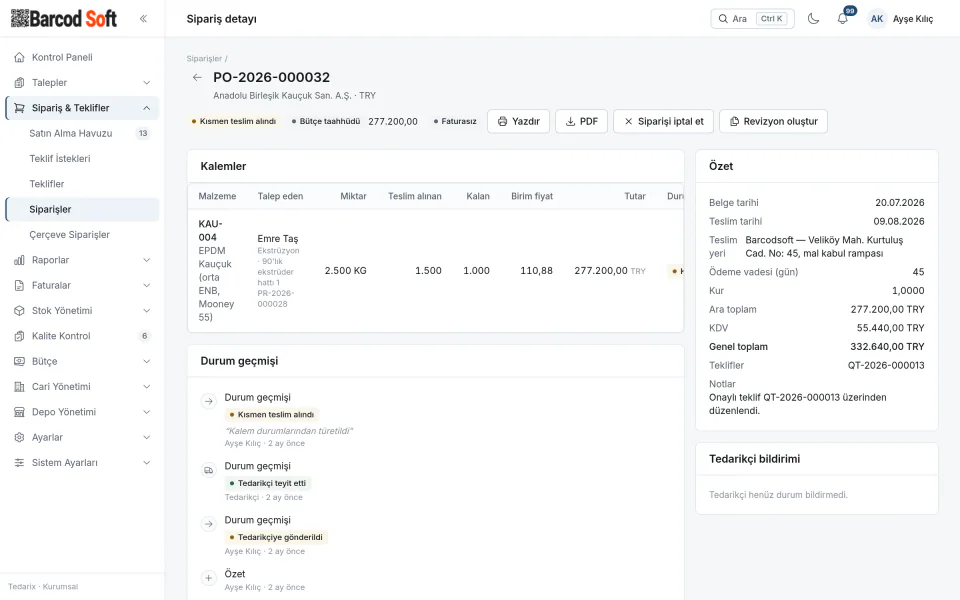Open Teklif İstekleri submenu item
The image size is (960, 600).
[82, 159]
